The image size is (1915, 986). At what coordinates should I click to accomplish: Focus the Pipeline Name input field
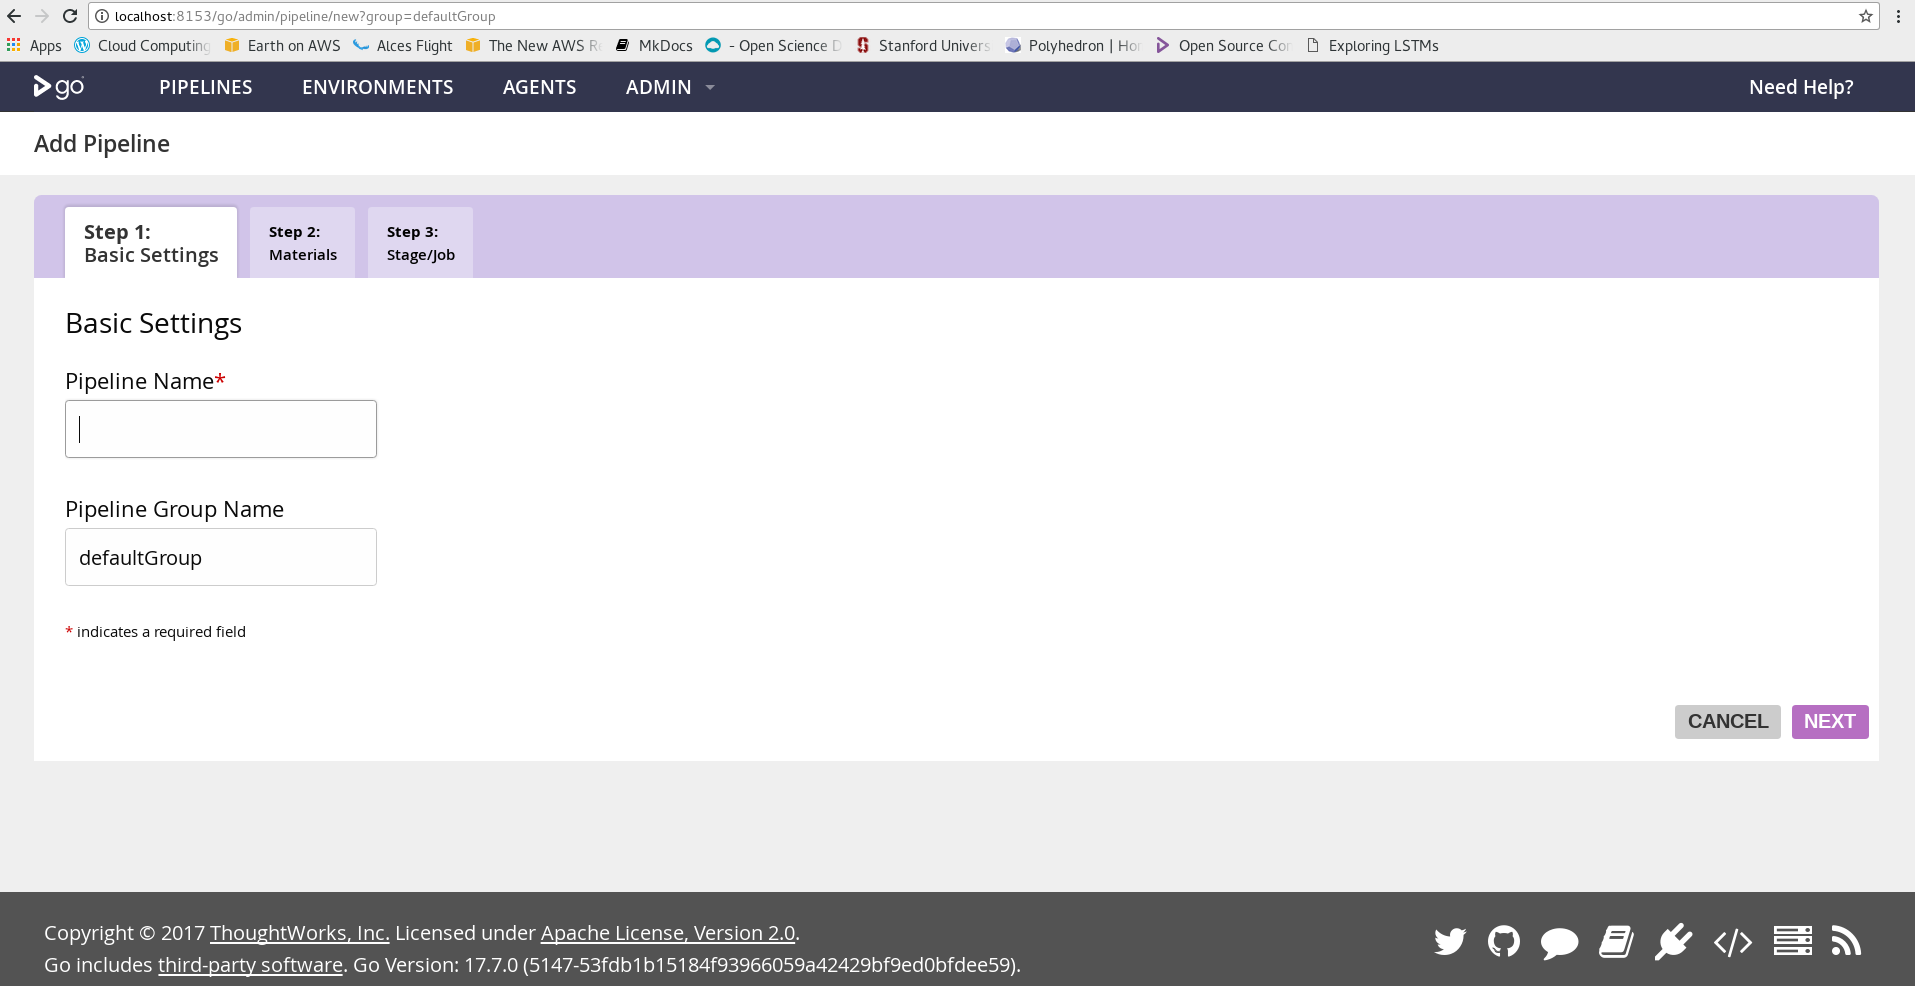tap(221, 429)
